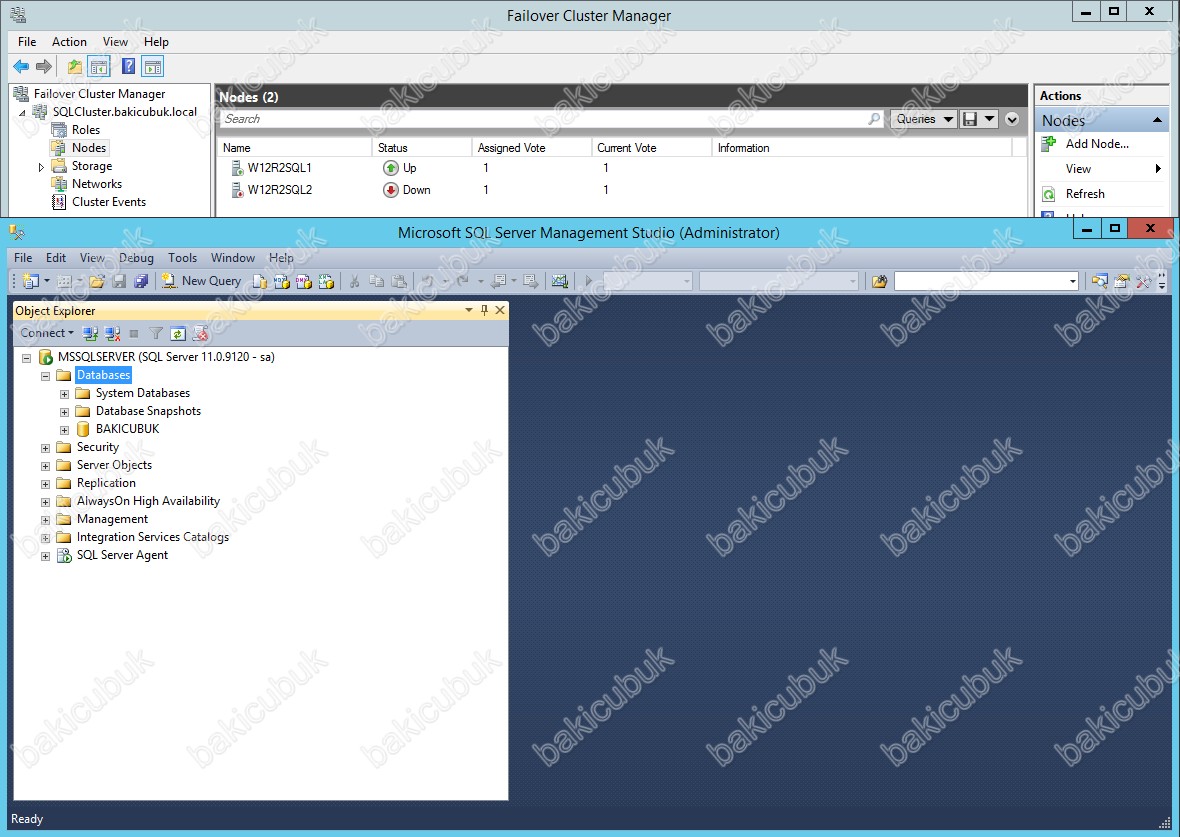Screen dimensions: 1180x837
Task: Expand the BAKICUBUK database node
Action: coord(65,431)
